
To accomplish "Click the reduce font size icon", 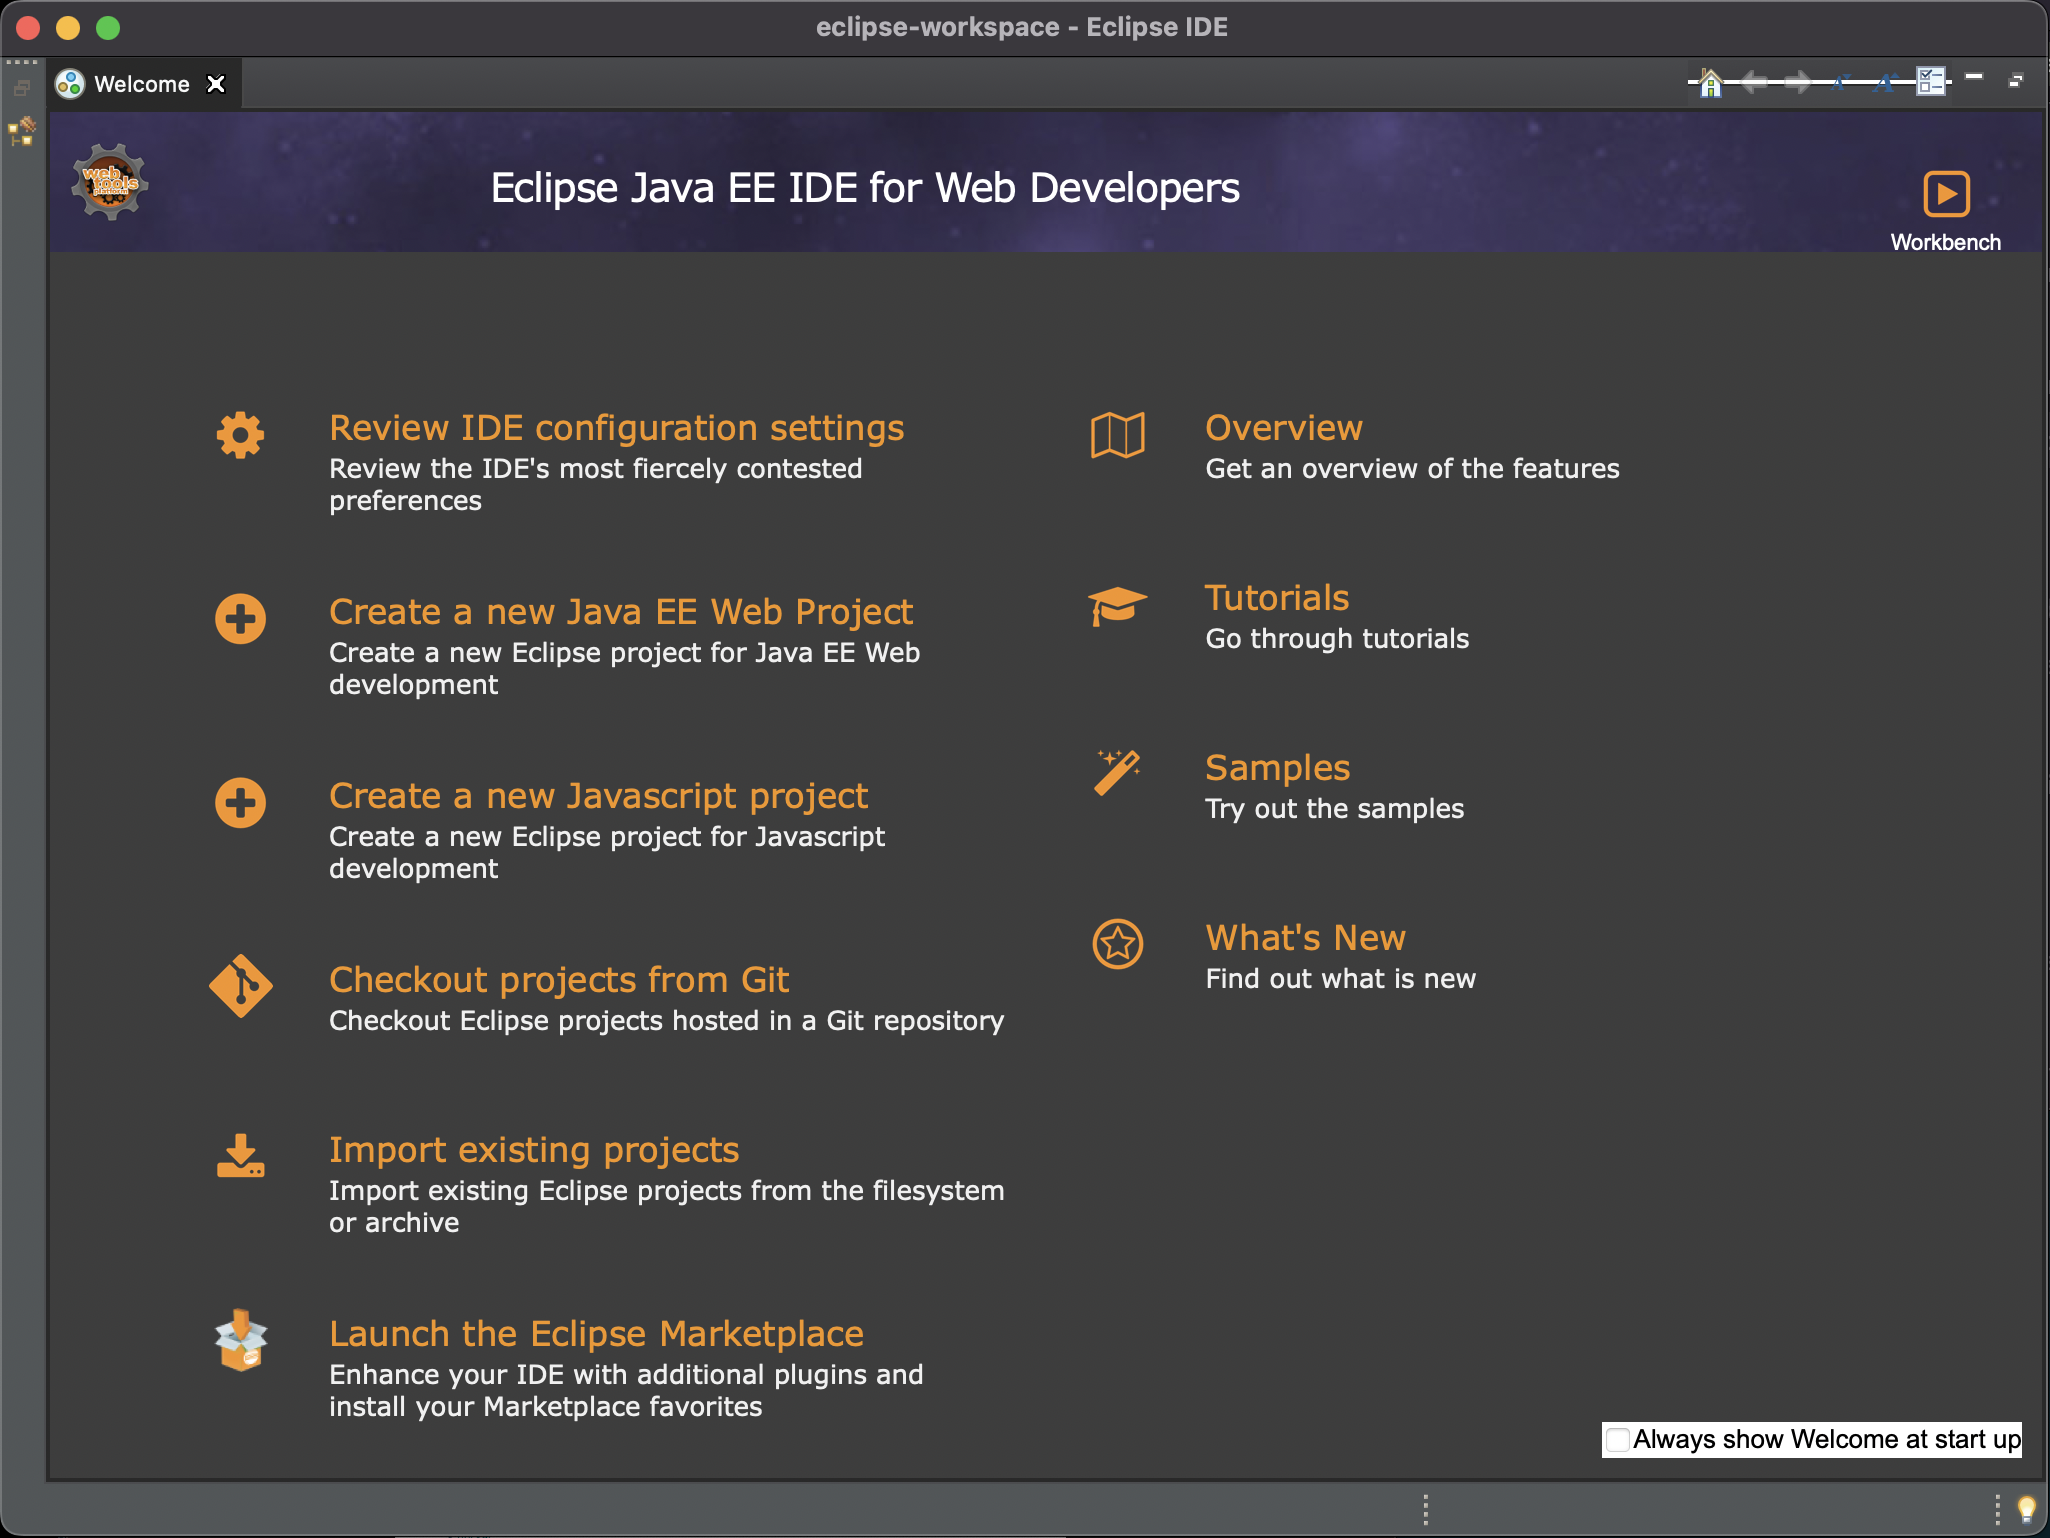I will [x=1842, y=83].
